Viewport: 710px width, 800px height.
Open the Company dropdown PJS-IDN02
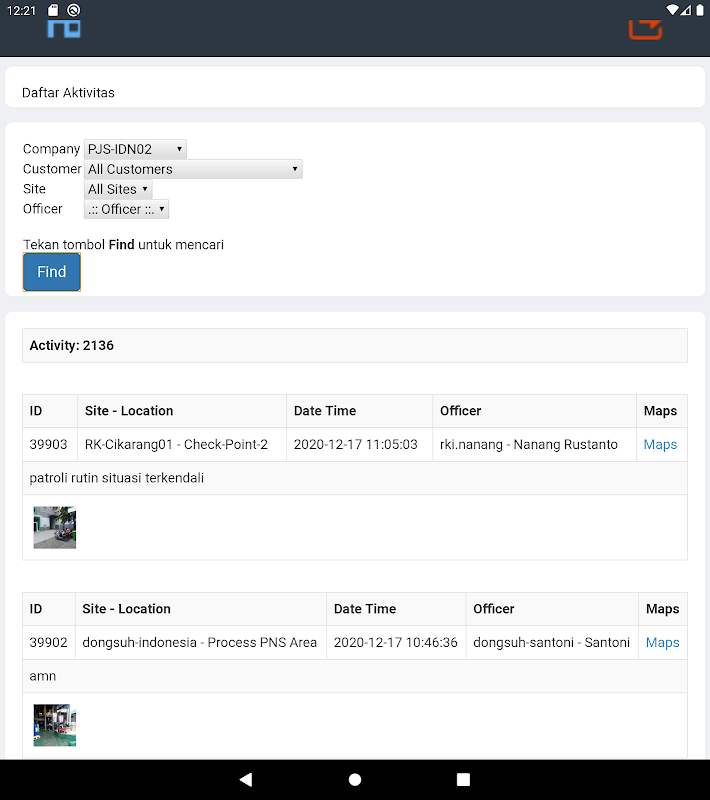point(135,149)
